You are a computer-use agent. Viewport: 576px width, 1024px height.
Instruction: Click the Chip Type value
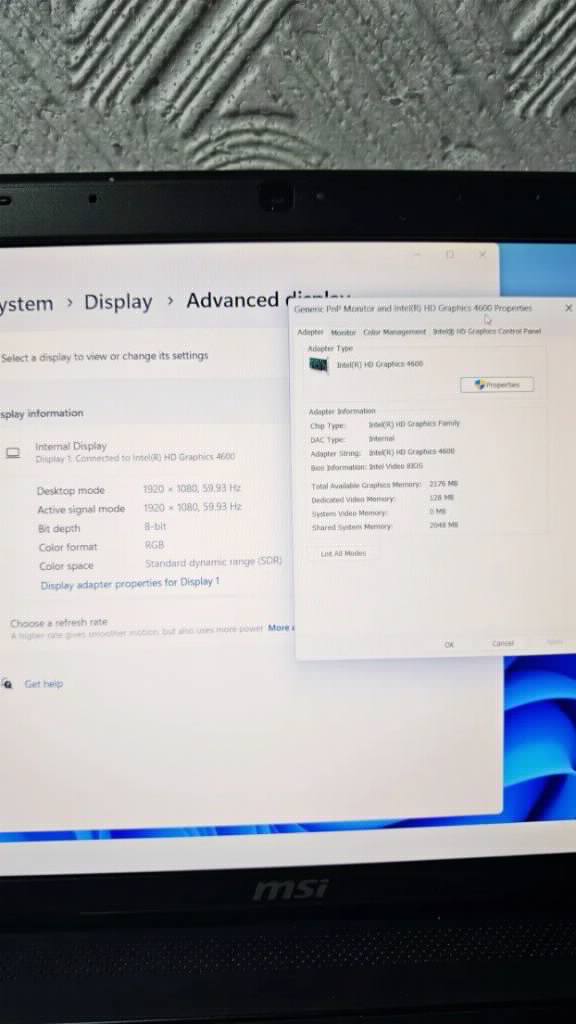click(414, 424)
